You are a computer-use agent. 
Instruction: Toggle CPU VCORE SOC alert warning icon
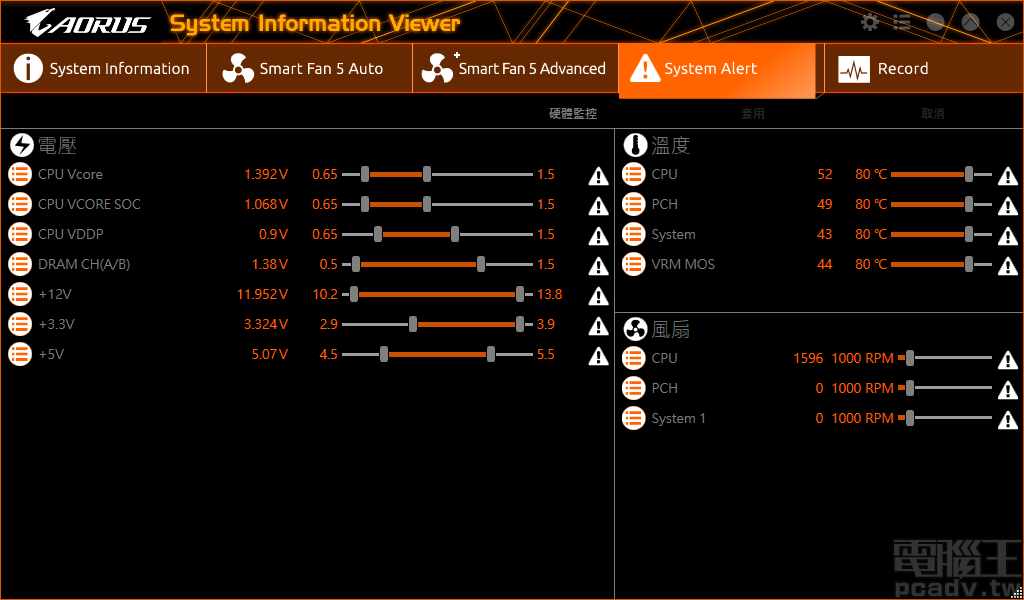coord(598,206)
